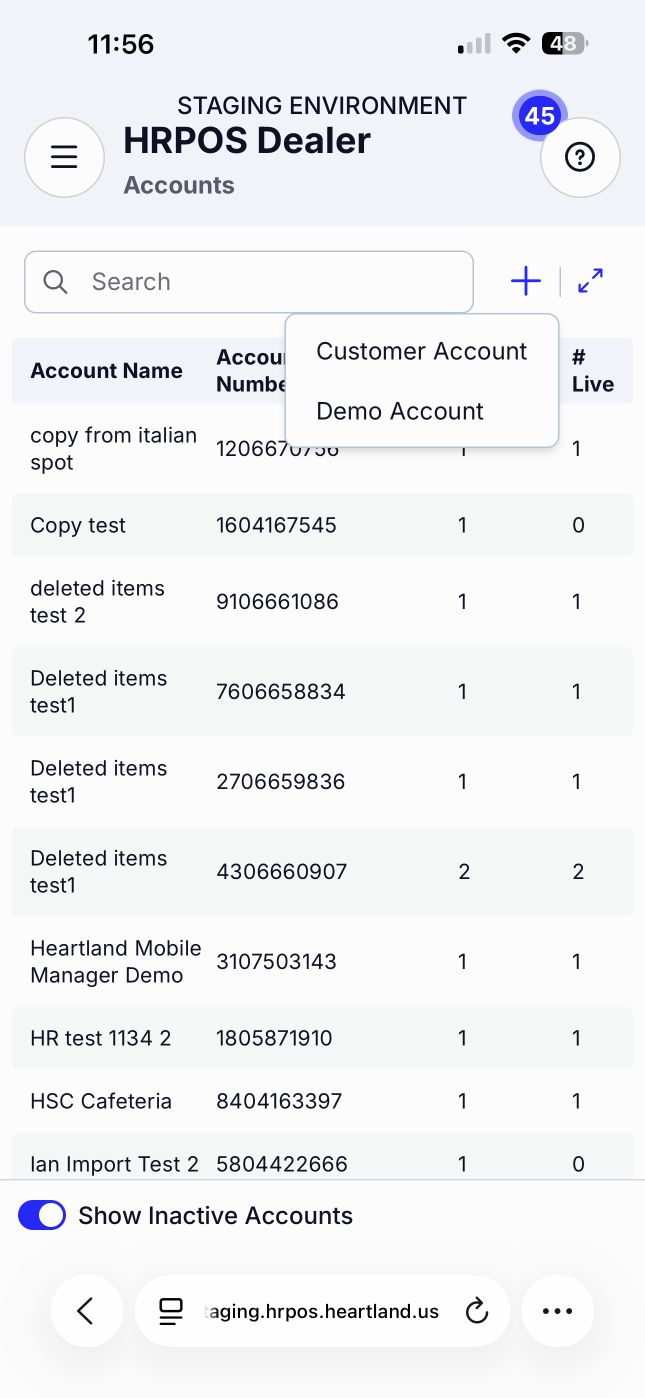Focus the Search input field

click(x=249, y=282)
